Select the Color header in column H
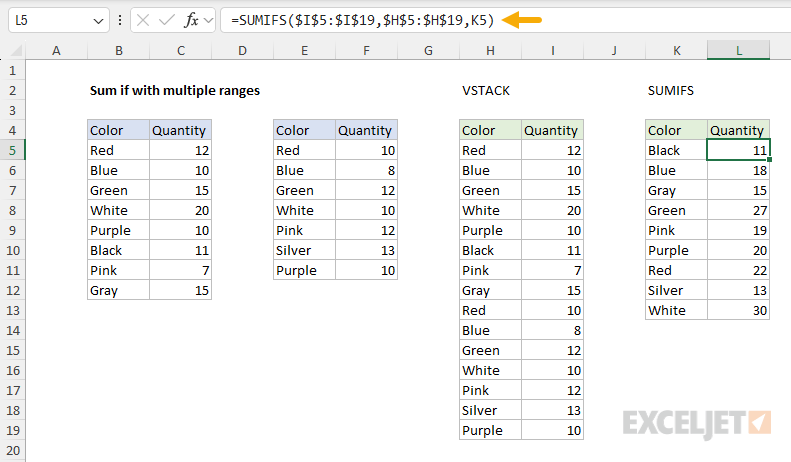This screenshot has height=462, width=791. pos(490,130)
